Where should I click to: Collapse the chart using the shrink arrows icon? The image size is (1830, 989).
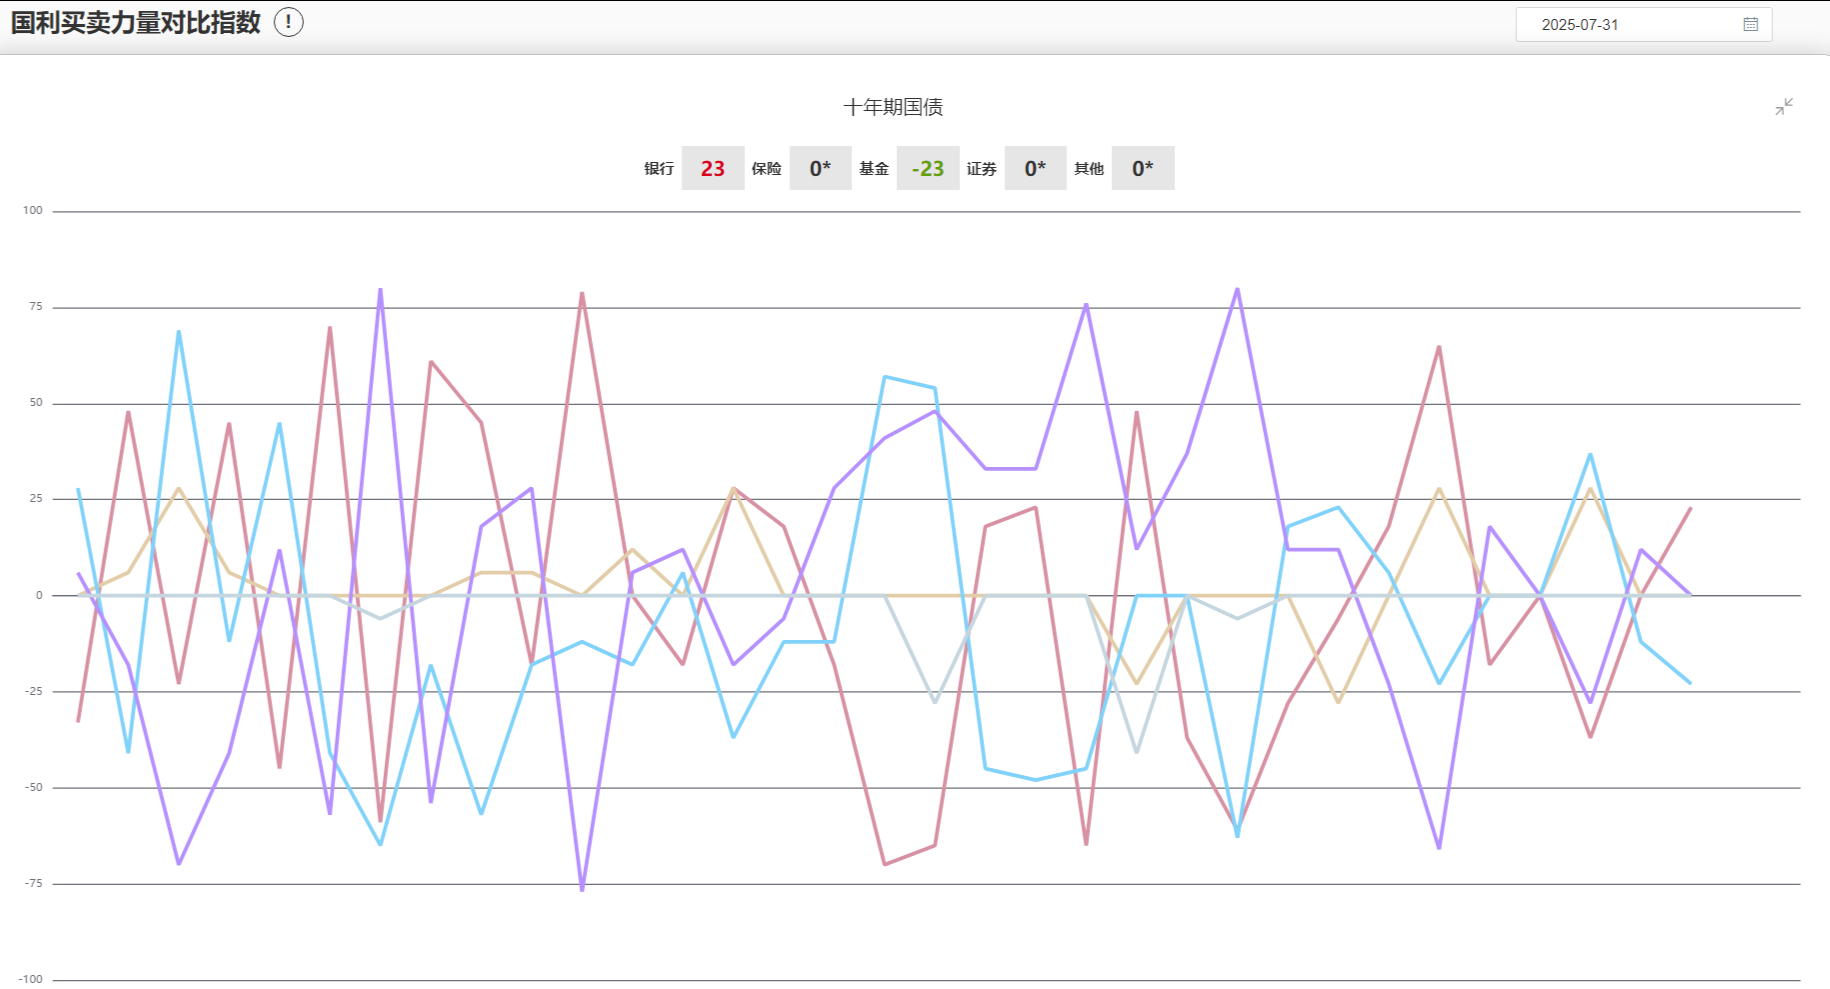pyautogui.click(x=1784, y=106)
